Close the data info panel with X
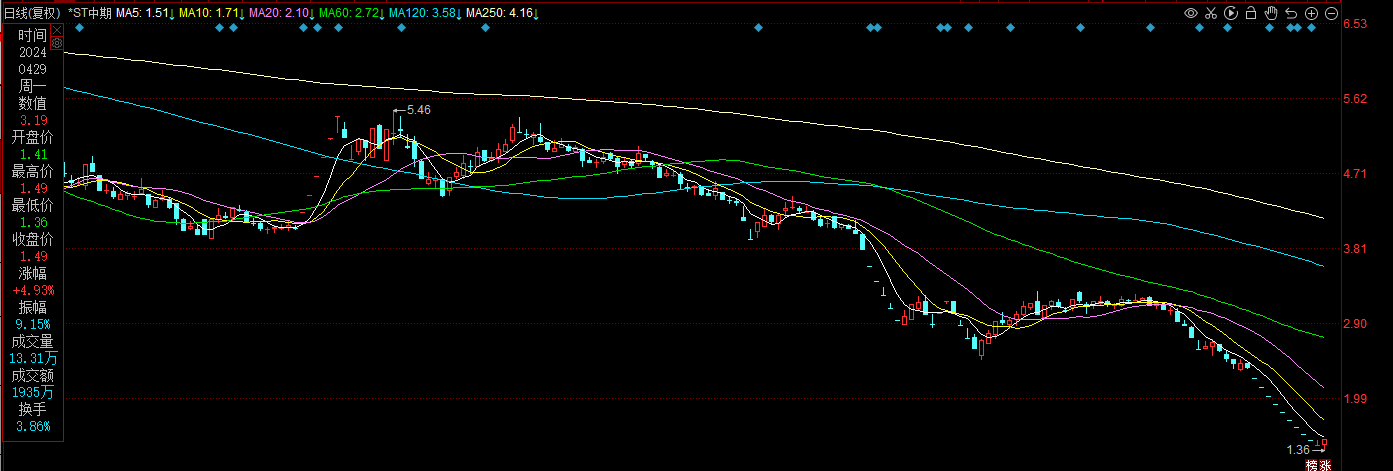 coord(57,30)
